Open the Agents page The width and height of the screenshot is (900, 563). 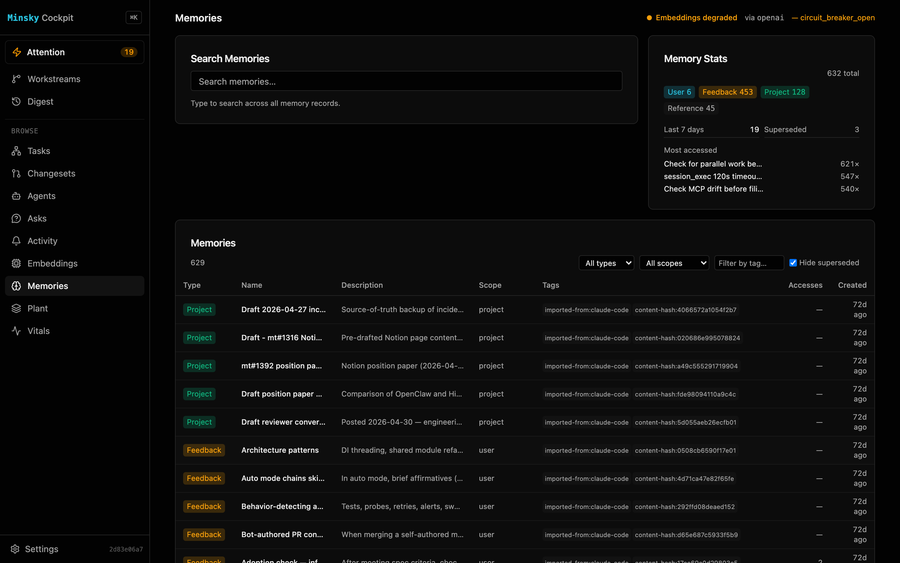[x=75, y=196]
